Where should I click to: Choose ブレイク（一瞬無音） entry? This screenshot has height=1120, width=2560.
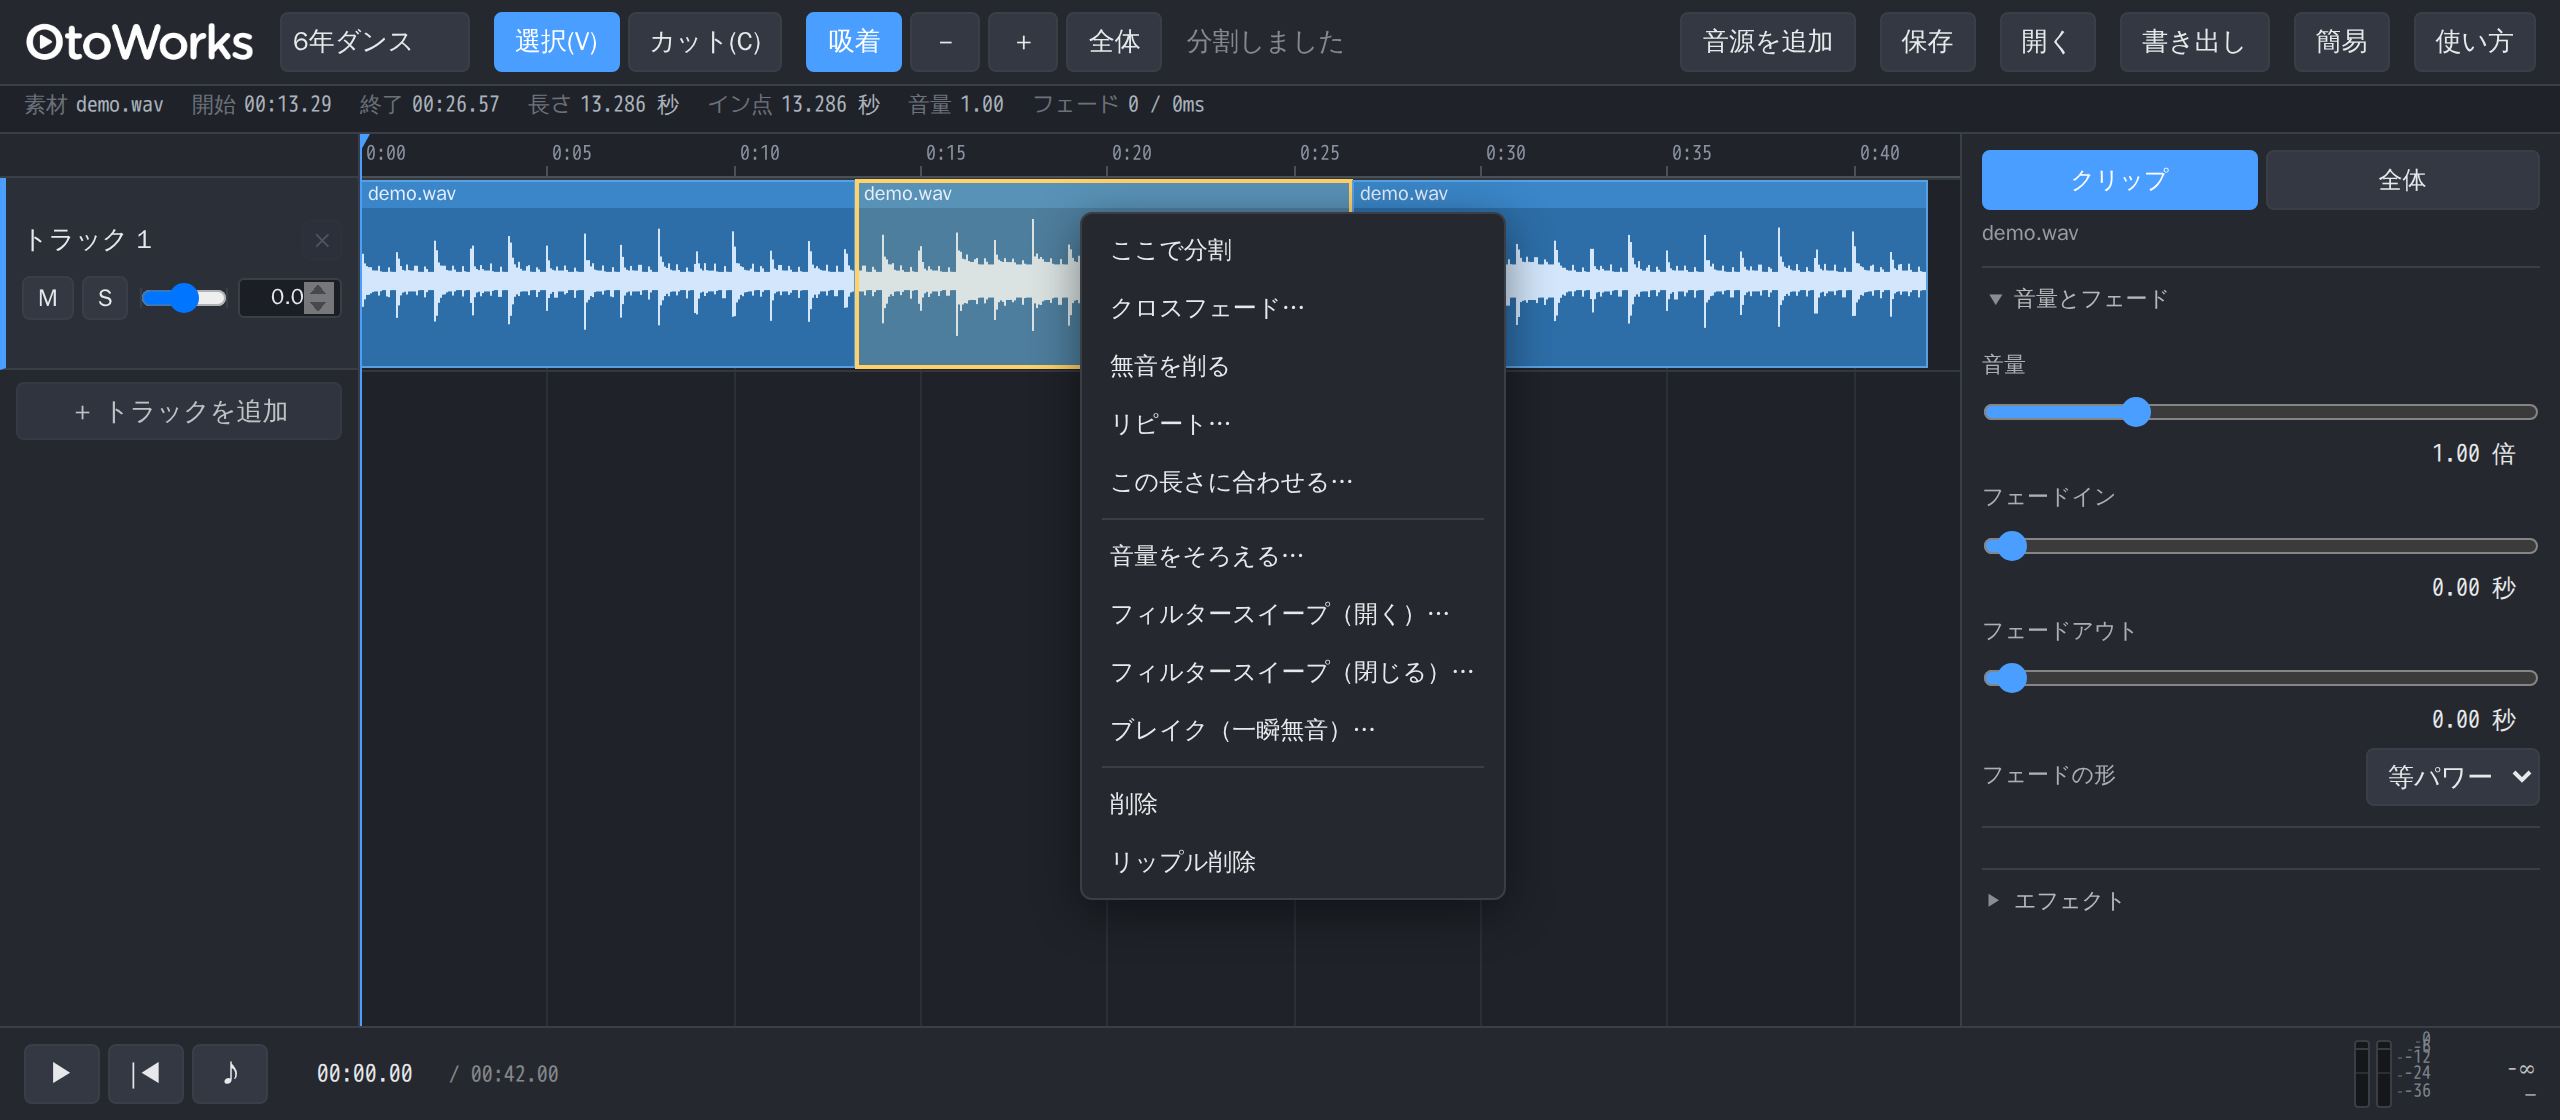pos(1292,730)
